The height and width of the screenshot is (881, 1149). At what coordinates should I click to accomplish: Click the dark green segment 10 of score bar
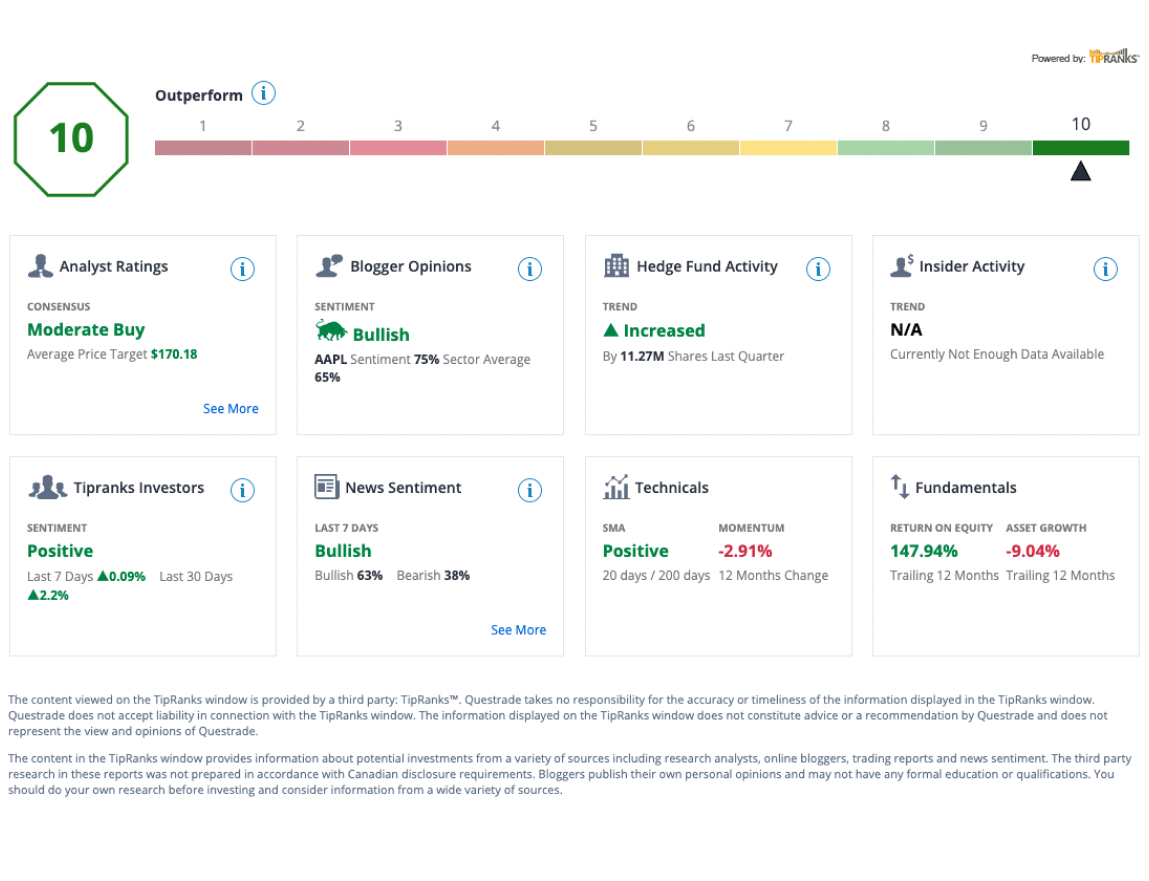coord(1081,148)
